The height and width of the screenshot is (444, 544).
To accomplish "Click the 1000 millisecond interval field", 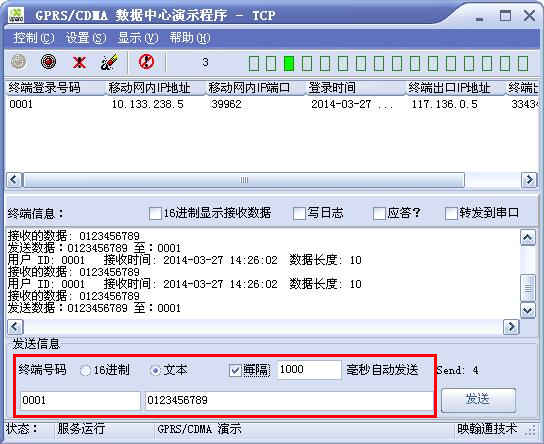I will click(309, 369).
